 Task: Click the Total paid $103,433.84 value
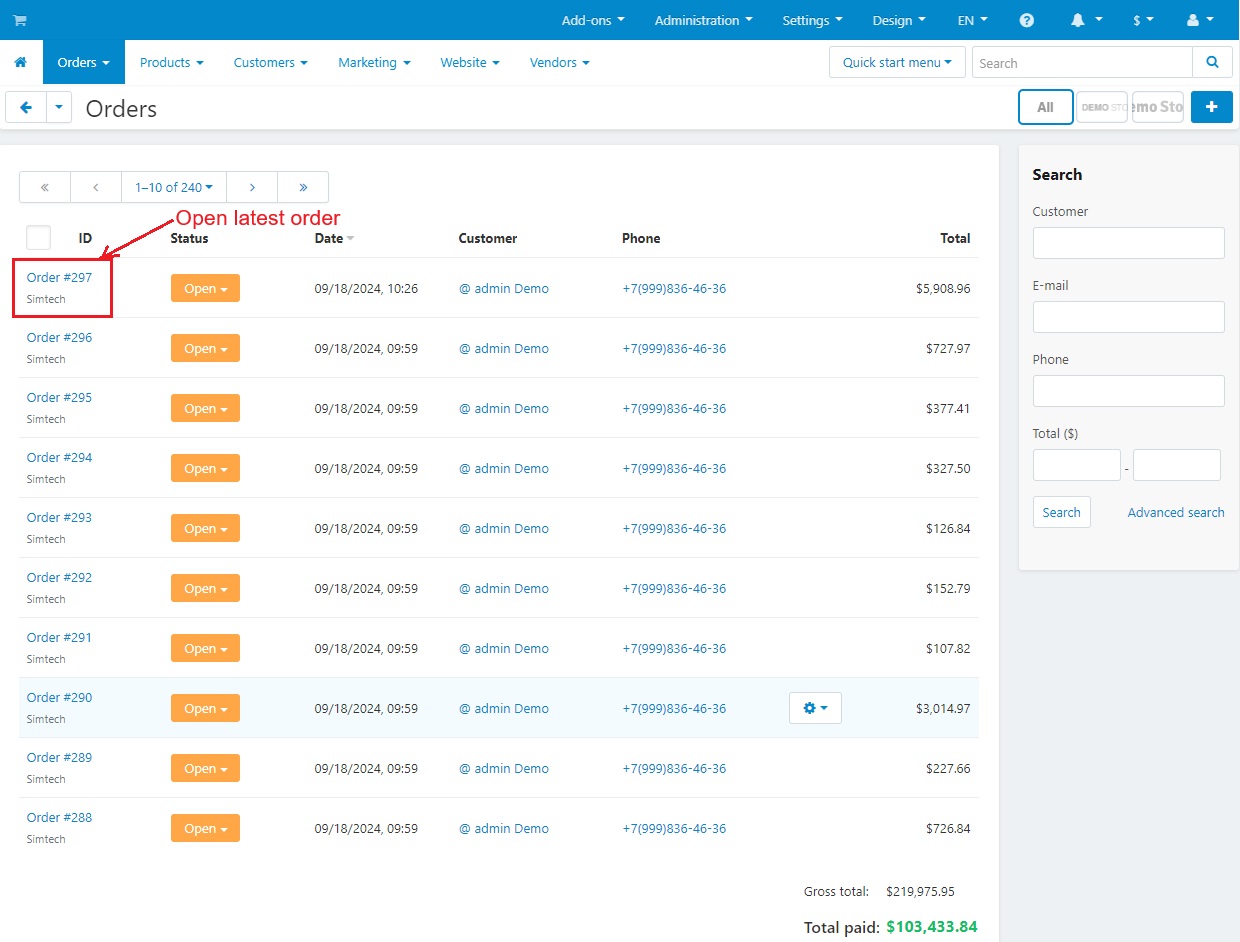point(932,926)
